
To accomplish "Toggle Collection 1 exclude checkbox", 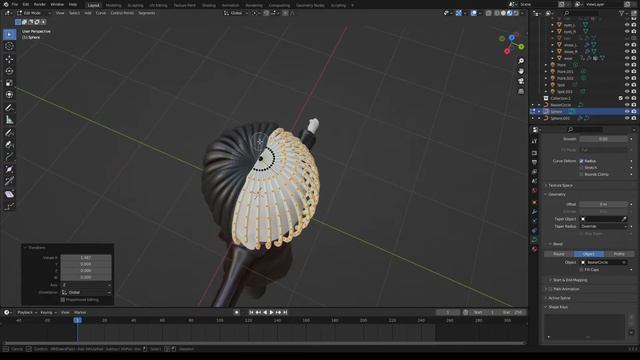I will click(621, 98).
